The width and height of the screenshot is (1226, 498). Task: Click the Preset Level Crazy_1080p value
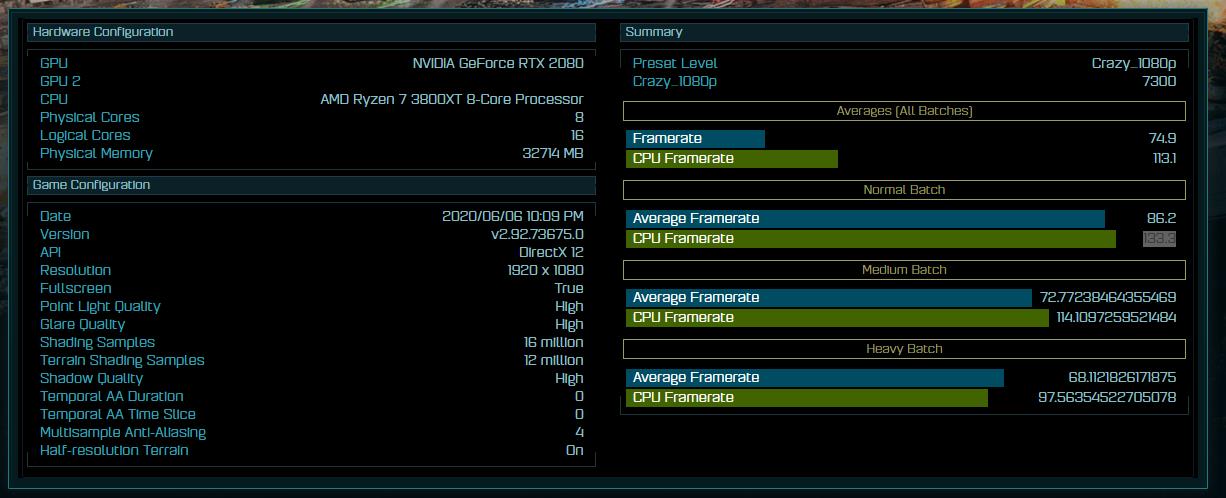click(1133, 63)
